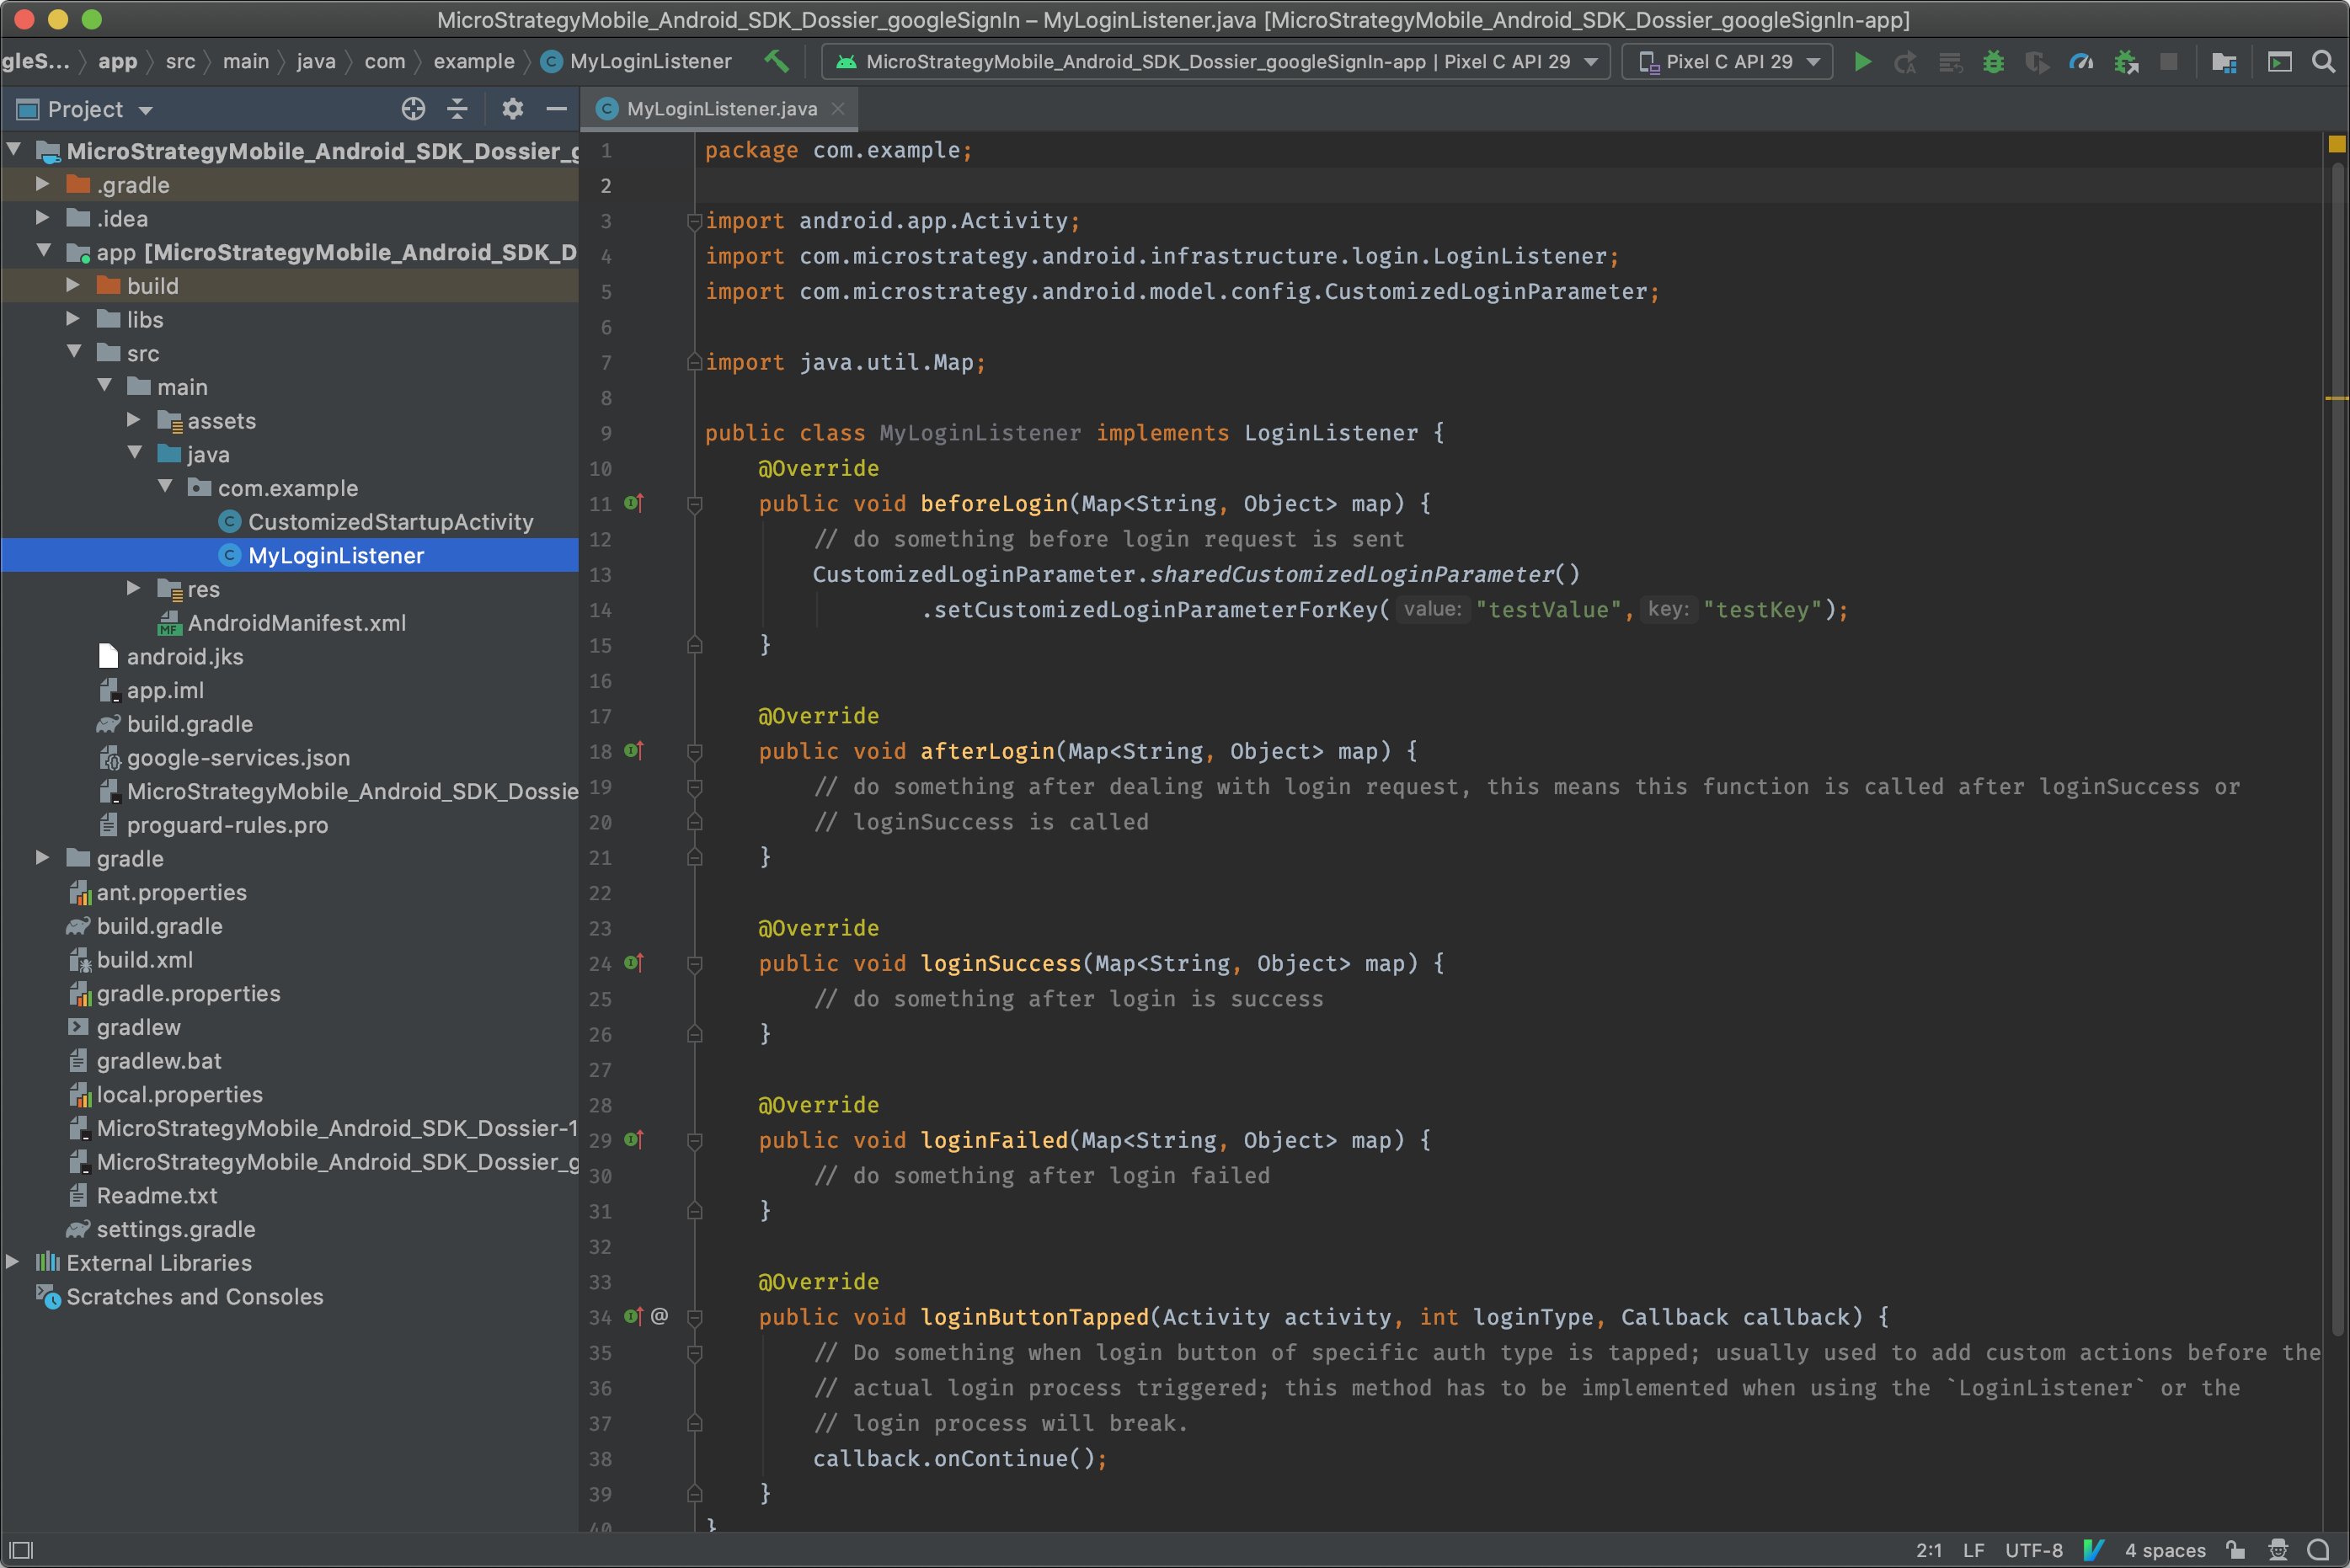2350x1568 pixels.
Task: Stop the running process square icon
Action: pyautogui.click(x=2169, y=62)
